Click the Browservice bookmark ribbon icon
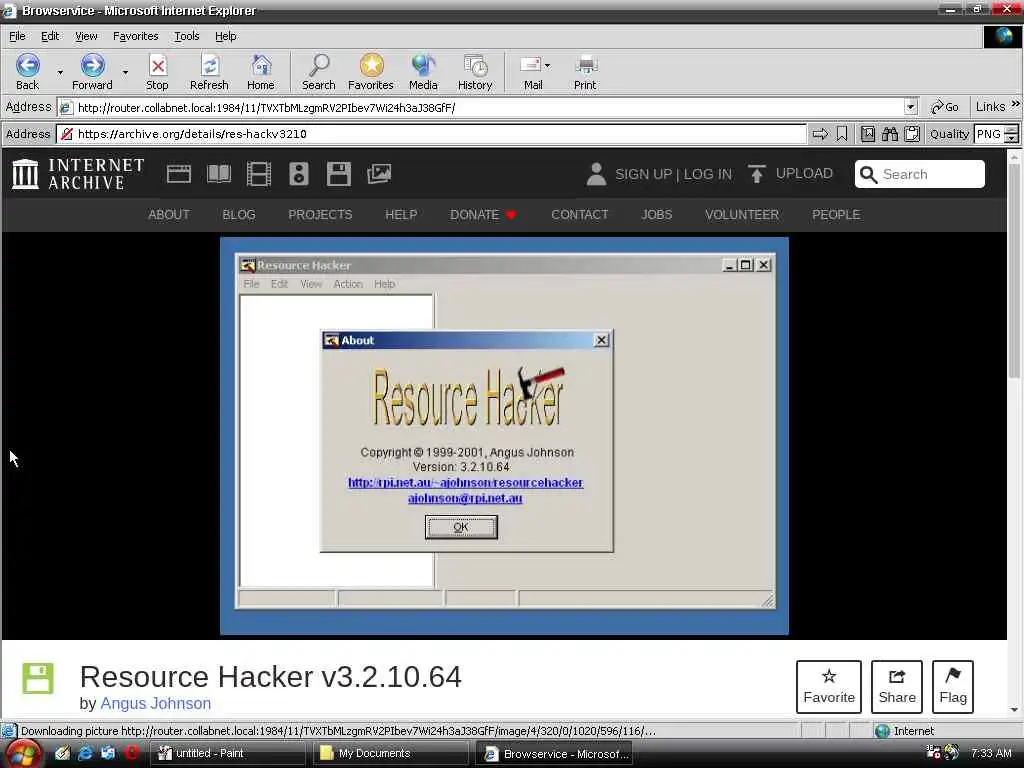Image resolution: width=1024 pixels, height=768 pixels. click(x=842, y=134)
